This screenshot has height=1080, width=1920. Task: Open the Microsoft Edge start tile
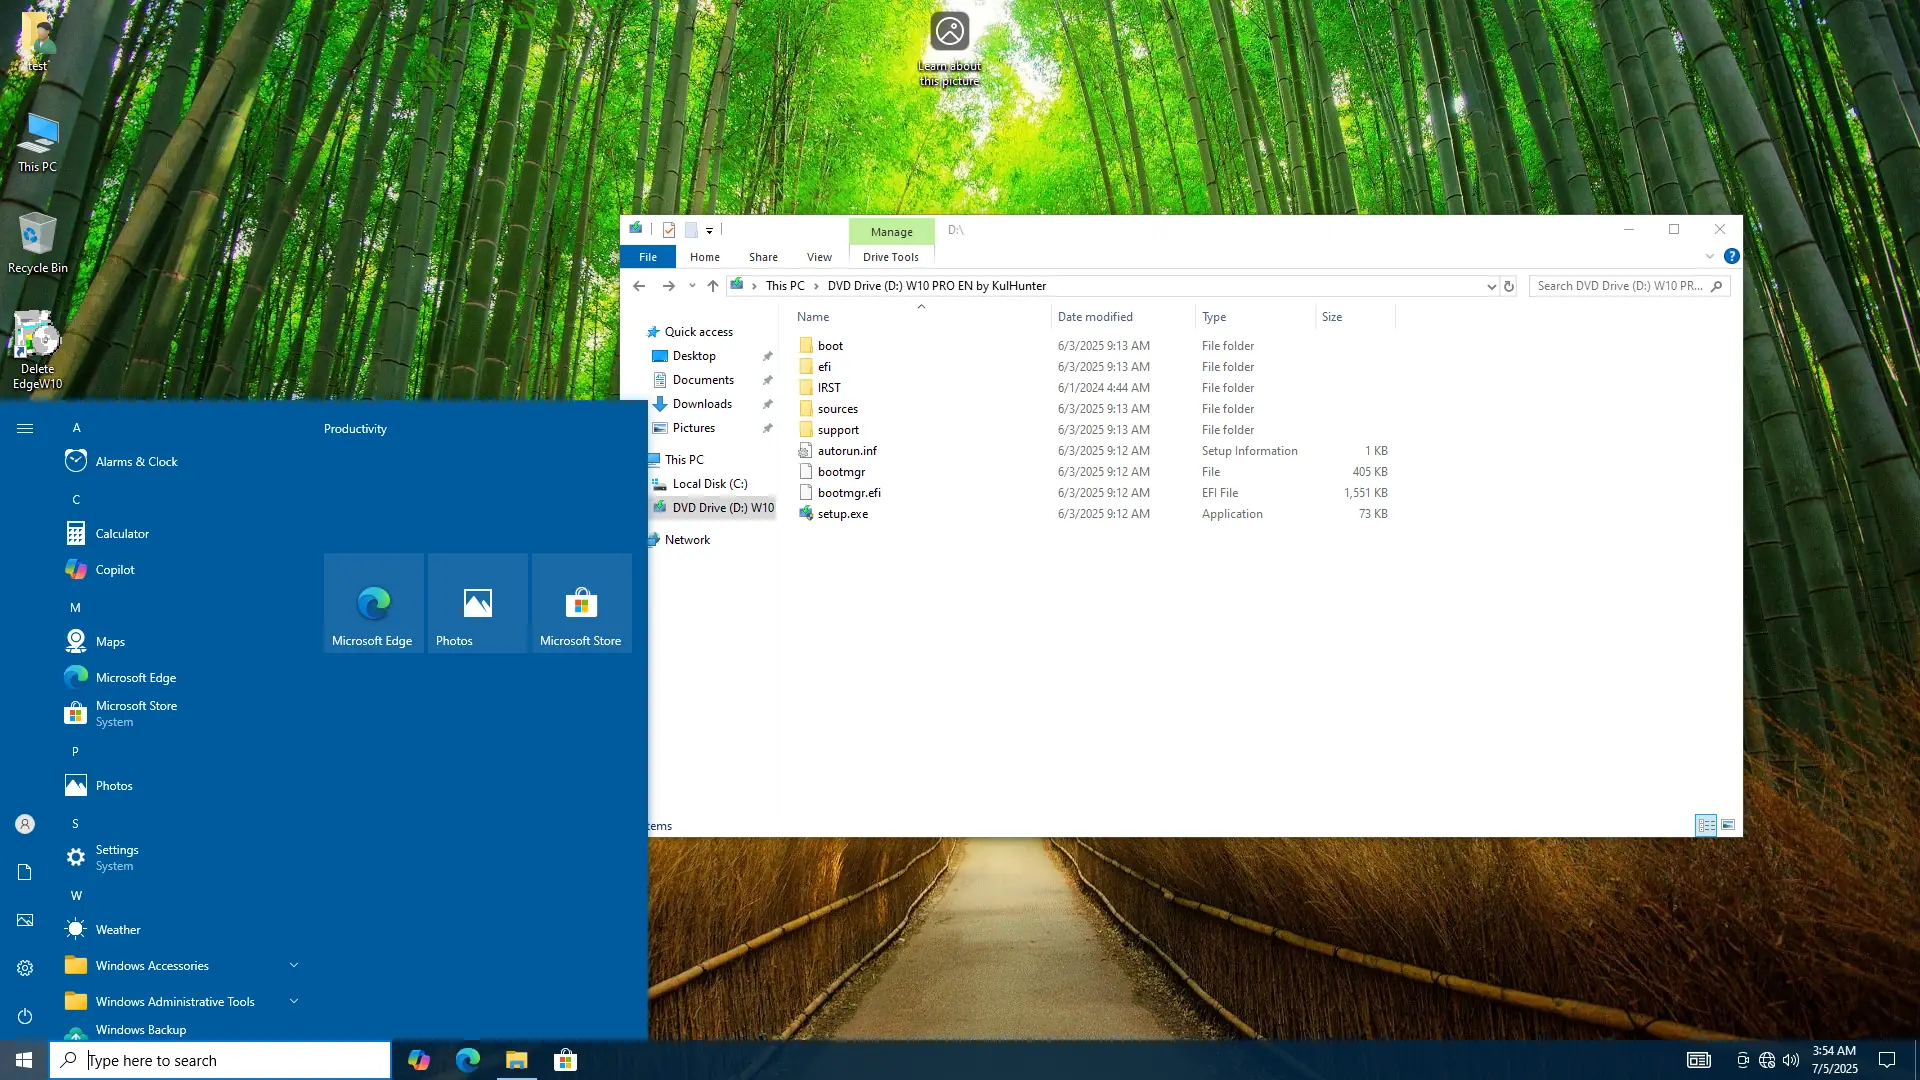pos(373,603)
